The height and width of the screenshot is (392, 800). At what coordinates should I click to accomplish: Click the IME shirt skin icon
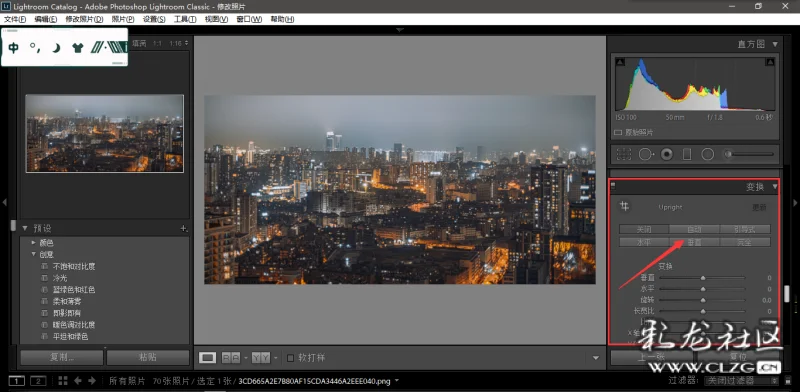(78, 48)
